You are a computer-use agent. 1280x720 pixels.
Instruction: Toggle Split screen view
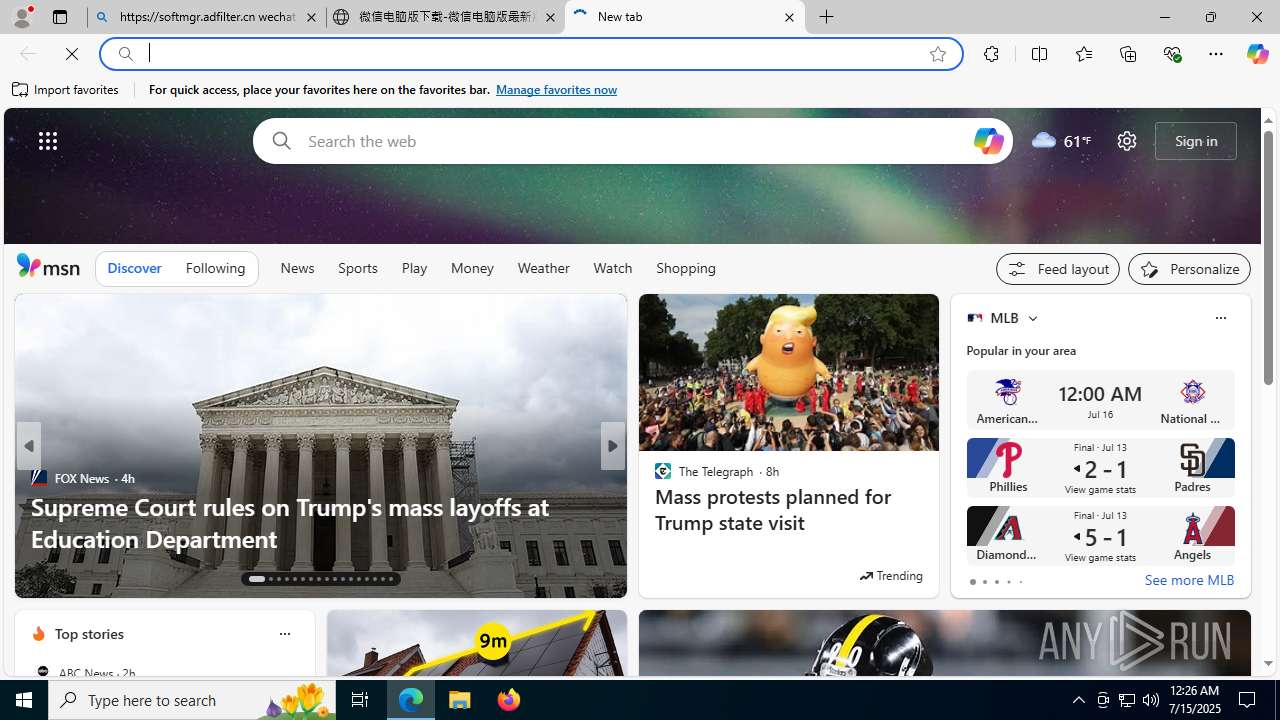pyautogui.click(x=1039, y=54)
